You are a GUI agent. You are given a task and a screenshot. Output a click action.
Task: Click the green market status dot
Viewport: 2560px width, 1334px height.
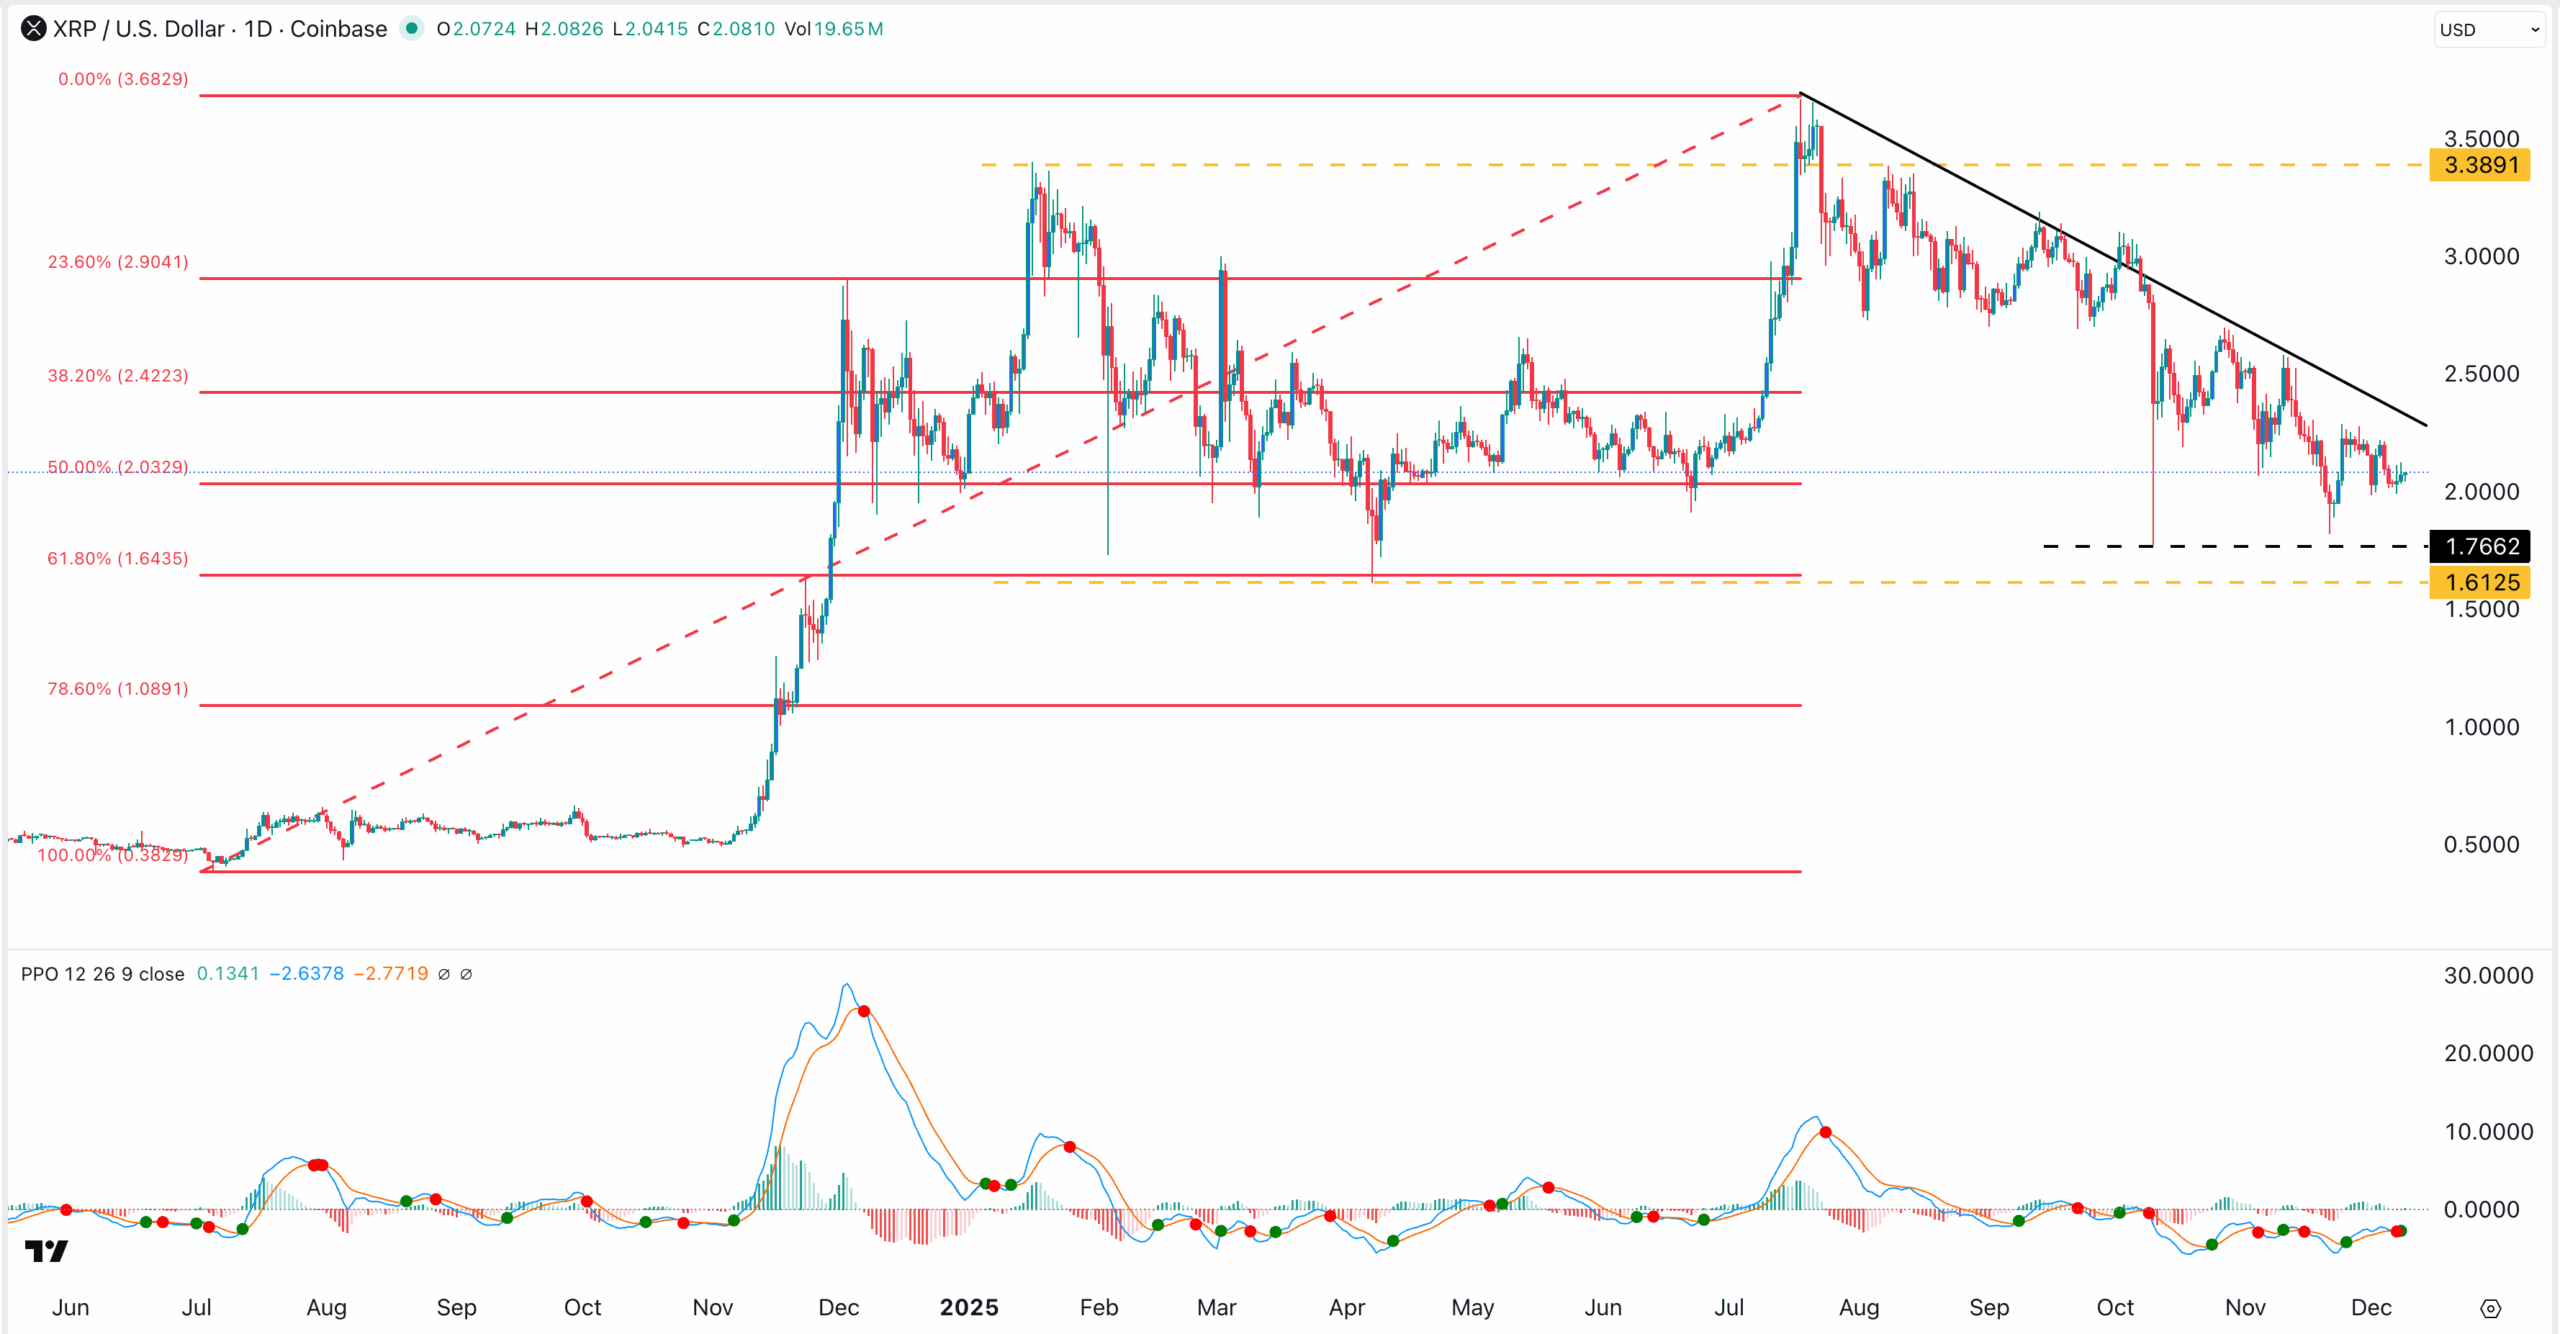point(411,29)
